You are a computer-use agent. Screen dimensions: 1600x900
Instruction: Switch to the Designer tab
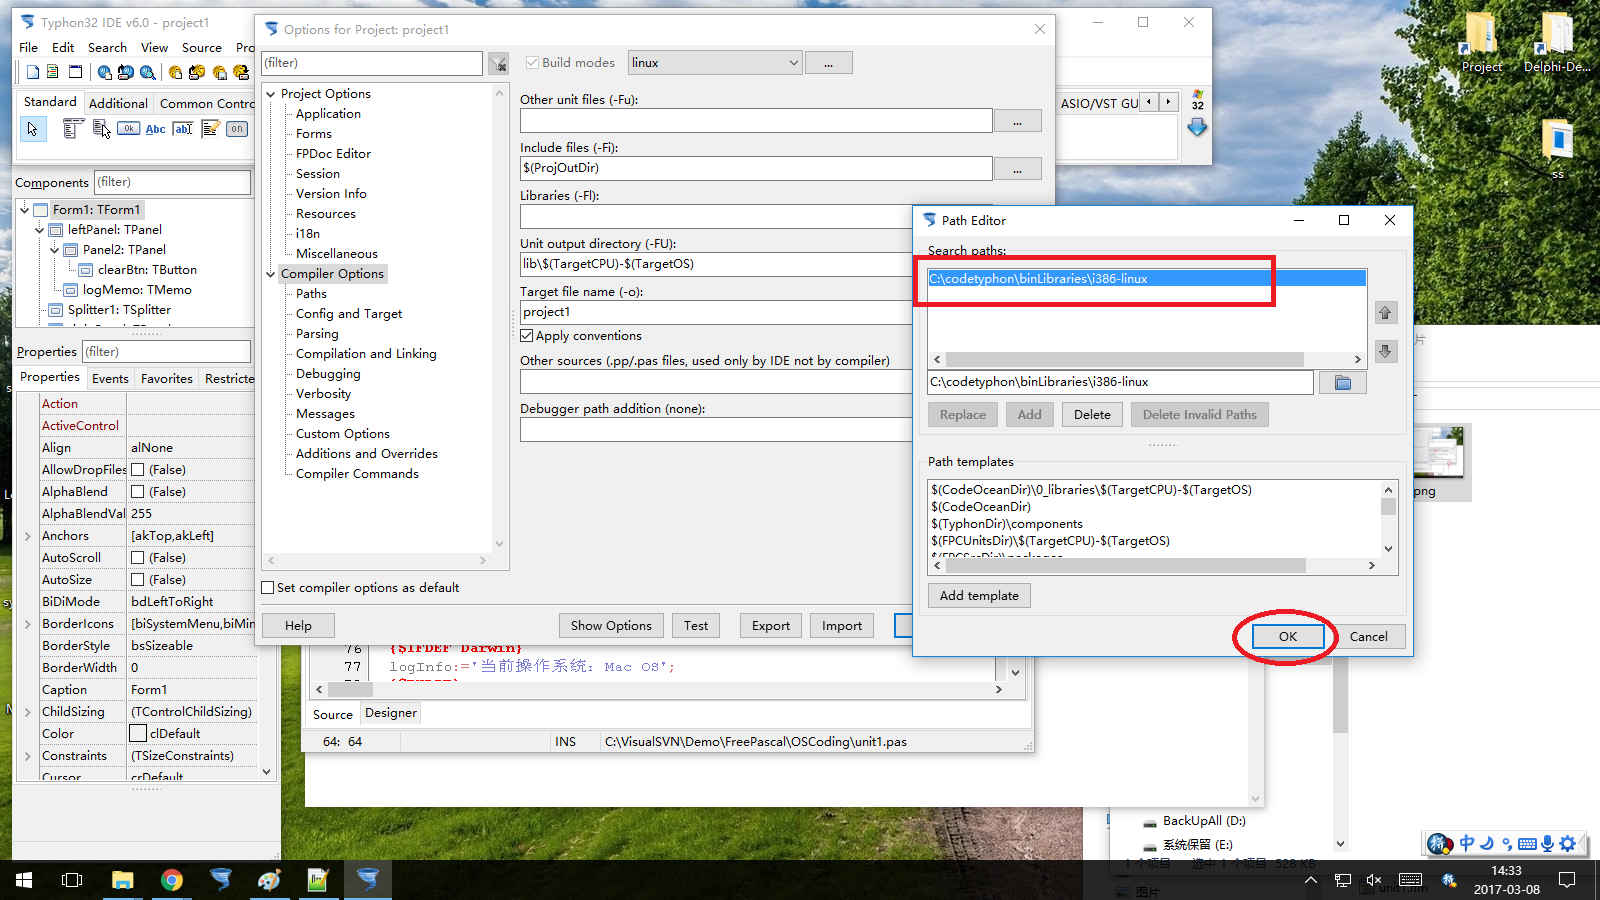391,713
